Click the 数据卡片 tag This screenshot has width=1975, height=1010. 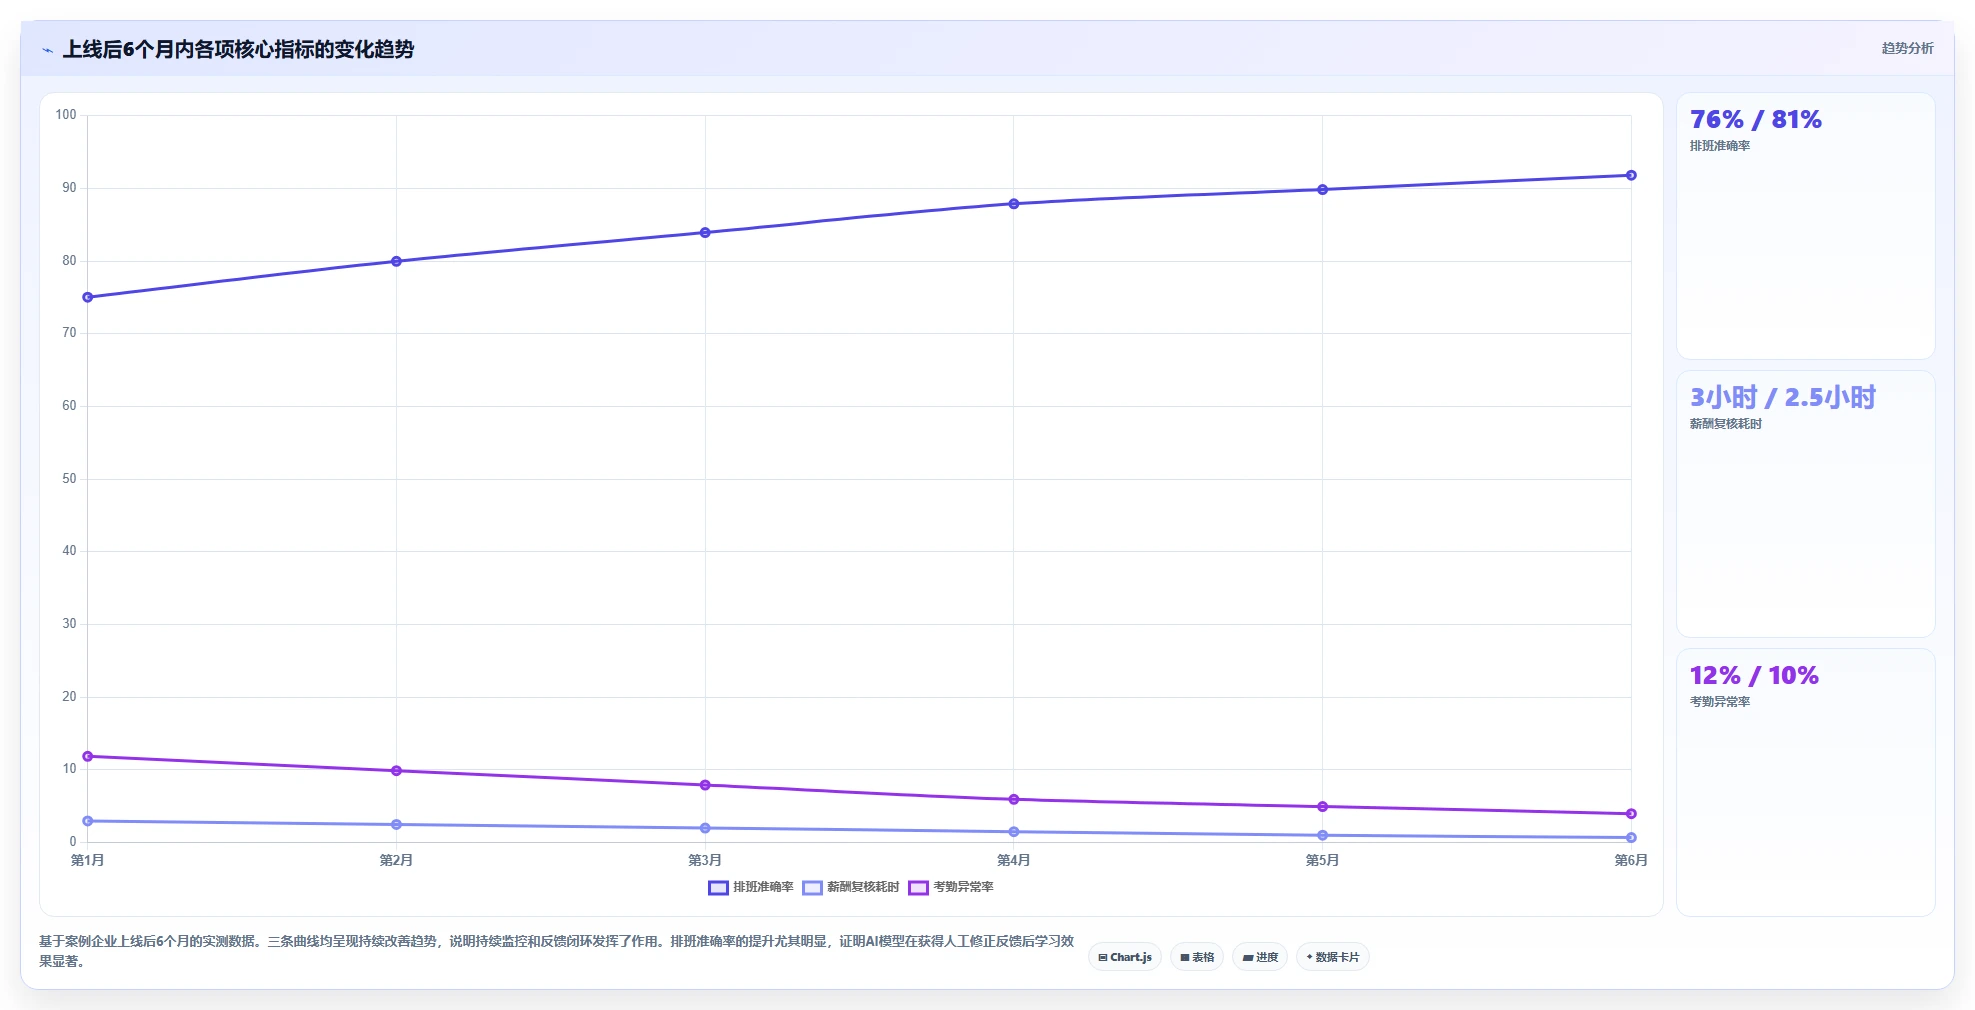click(x=1333, y=957)
